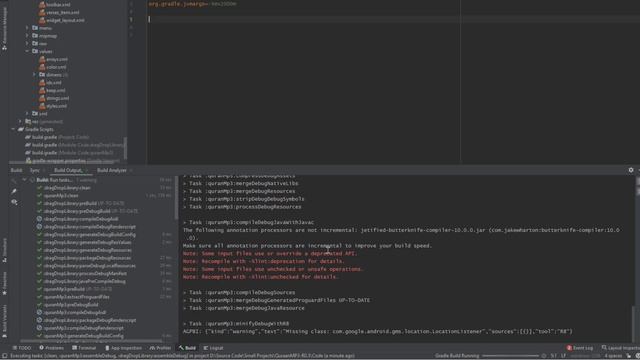Click Task :quranMp3:minifyDebugWithR8 output line
The height and width of the screenshot is (360, 640).
pos(236,324)
